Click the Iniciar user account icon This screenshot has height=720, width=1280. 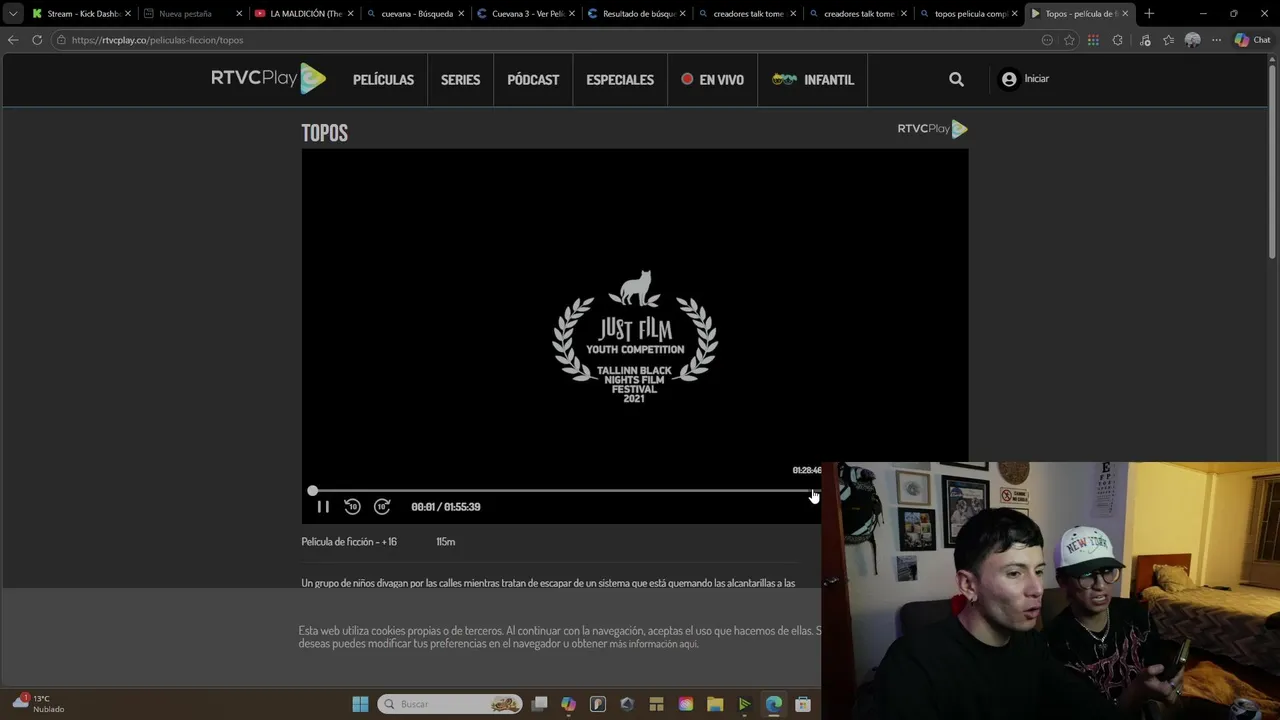[1009, 79]
